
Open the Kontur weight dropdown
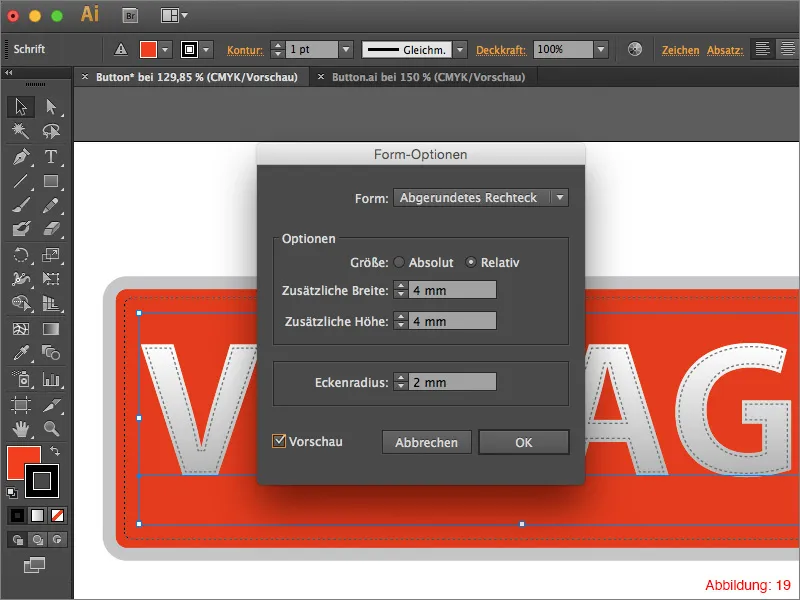tap(346, 49)
